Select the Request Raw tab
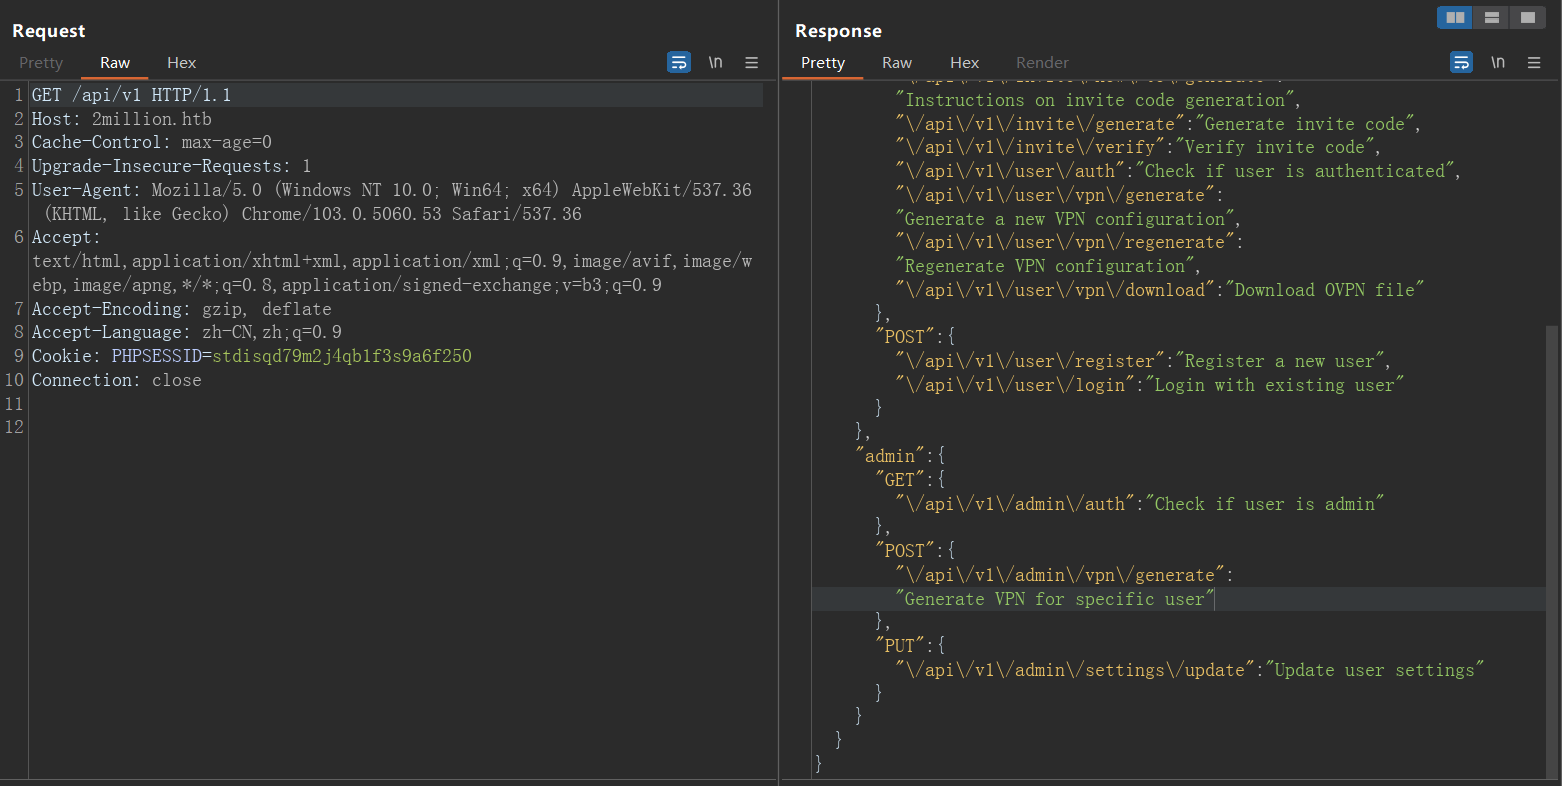 coord(115,62)
